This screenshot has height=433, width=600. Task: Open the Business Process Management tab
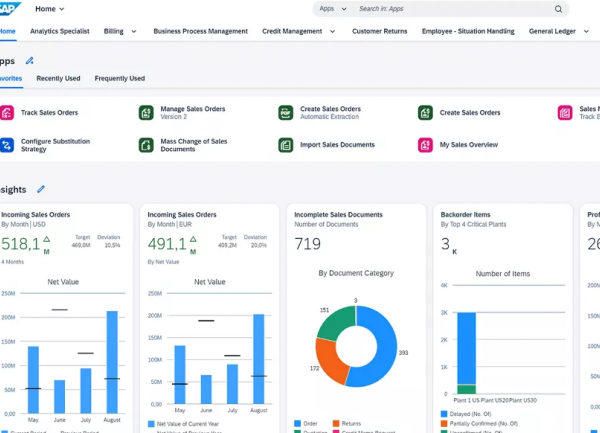point(201,31)
